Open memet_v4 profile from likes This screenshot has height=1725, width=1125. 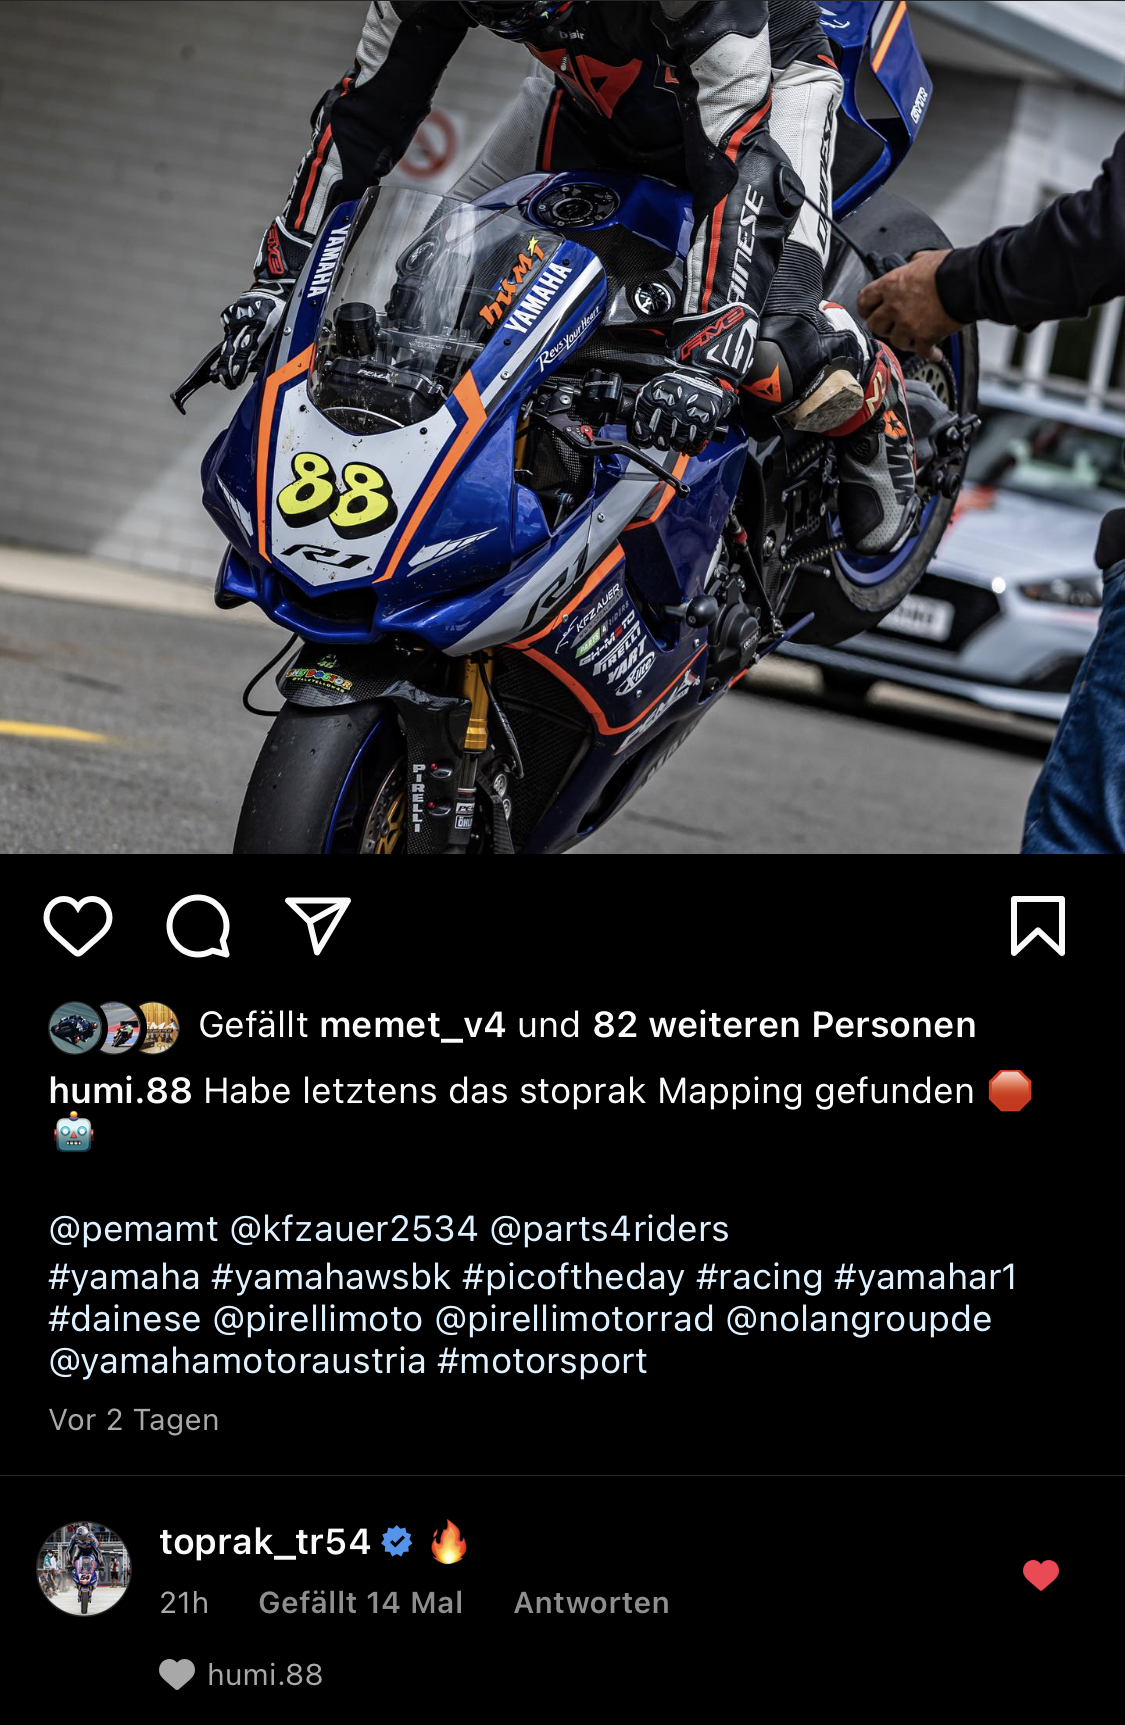click(413, 1025)
